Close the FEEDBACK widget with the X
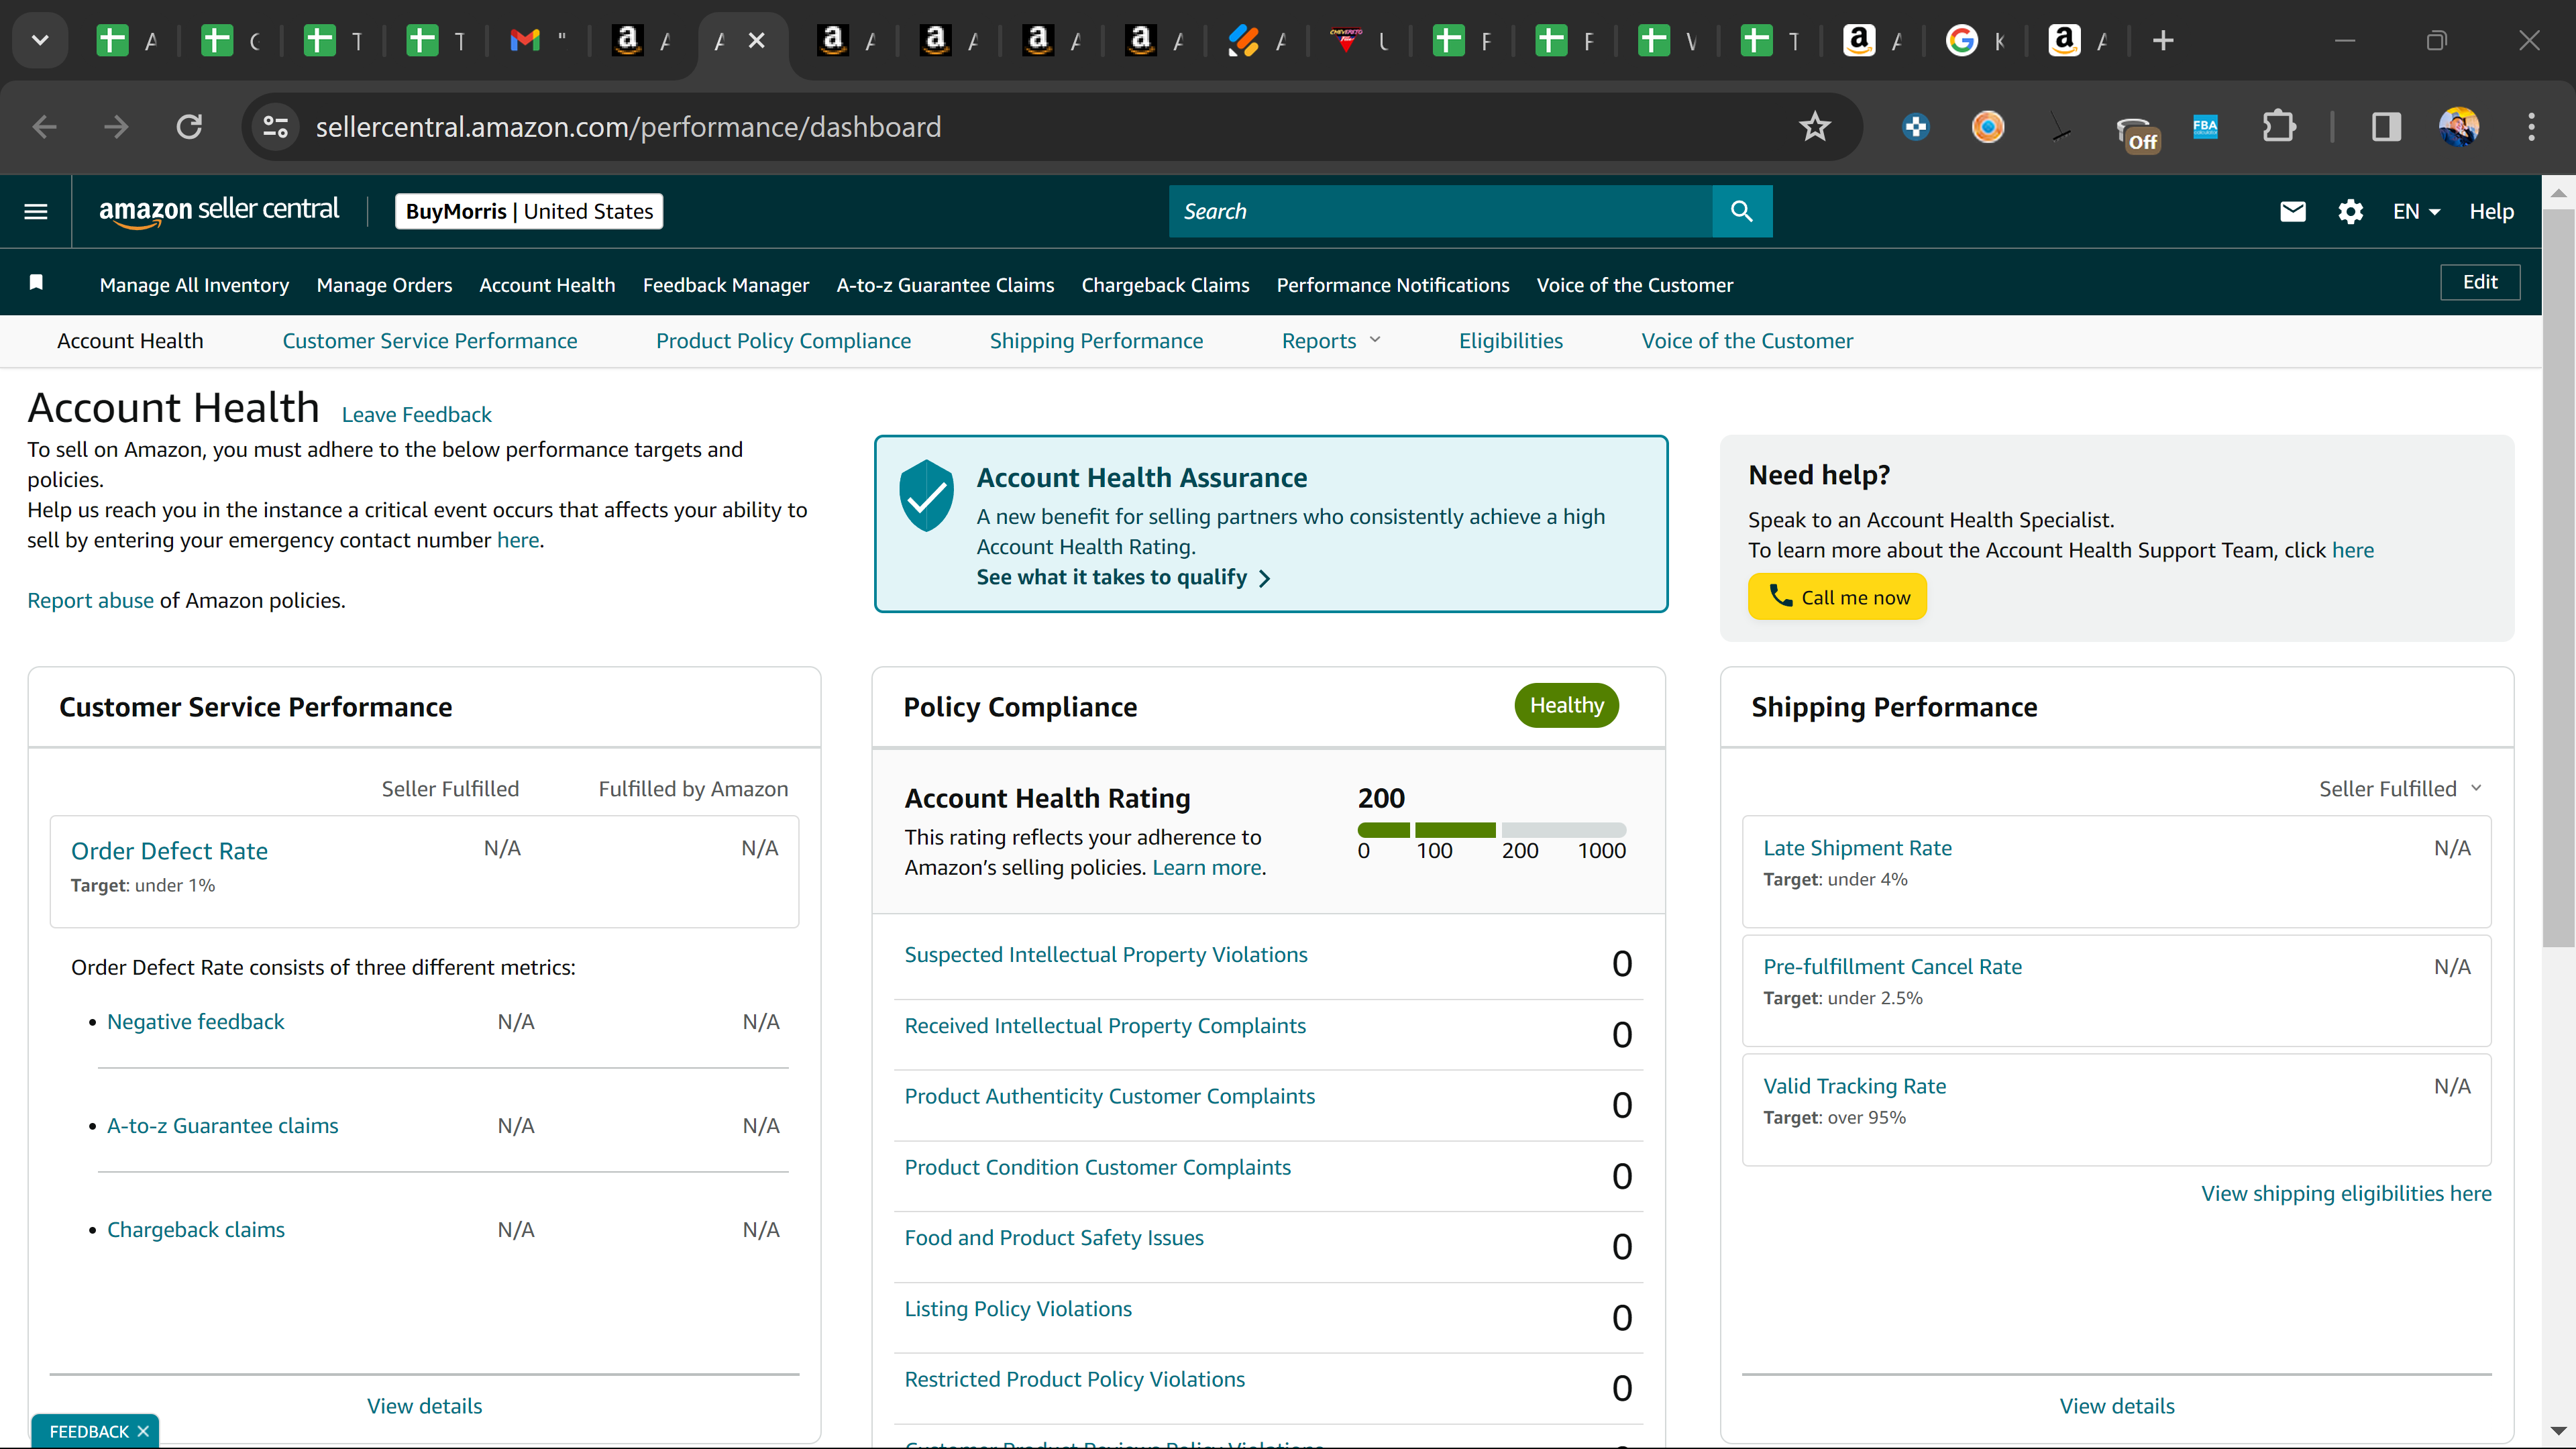 pos(143,1432)
